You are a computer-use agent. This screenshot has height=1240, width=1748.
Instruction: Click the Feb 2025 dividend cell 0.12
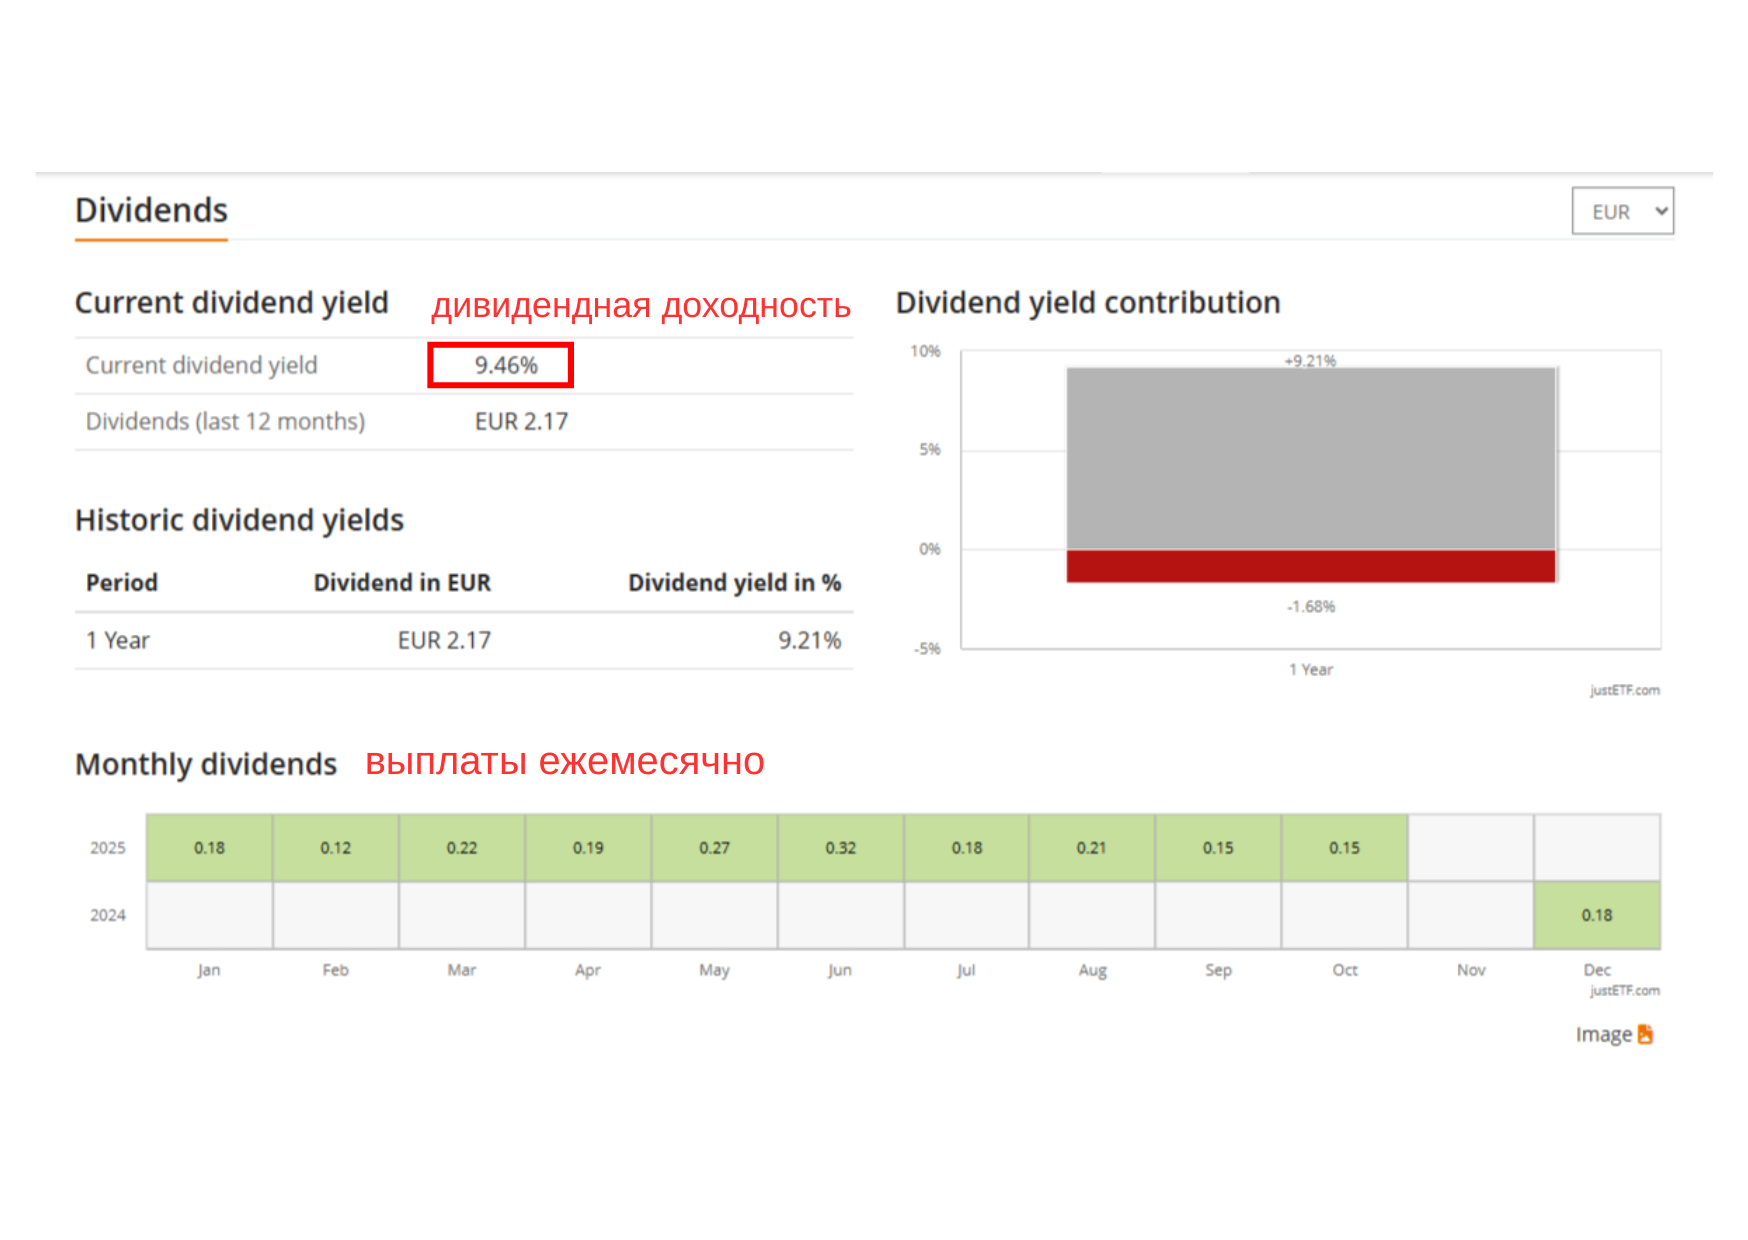coord(336,848)
